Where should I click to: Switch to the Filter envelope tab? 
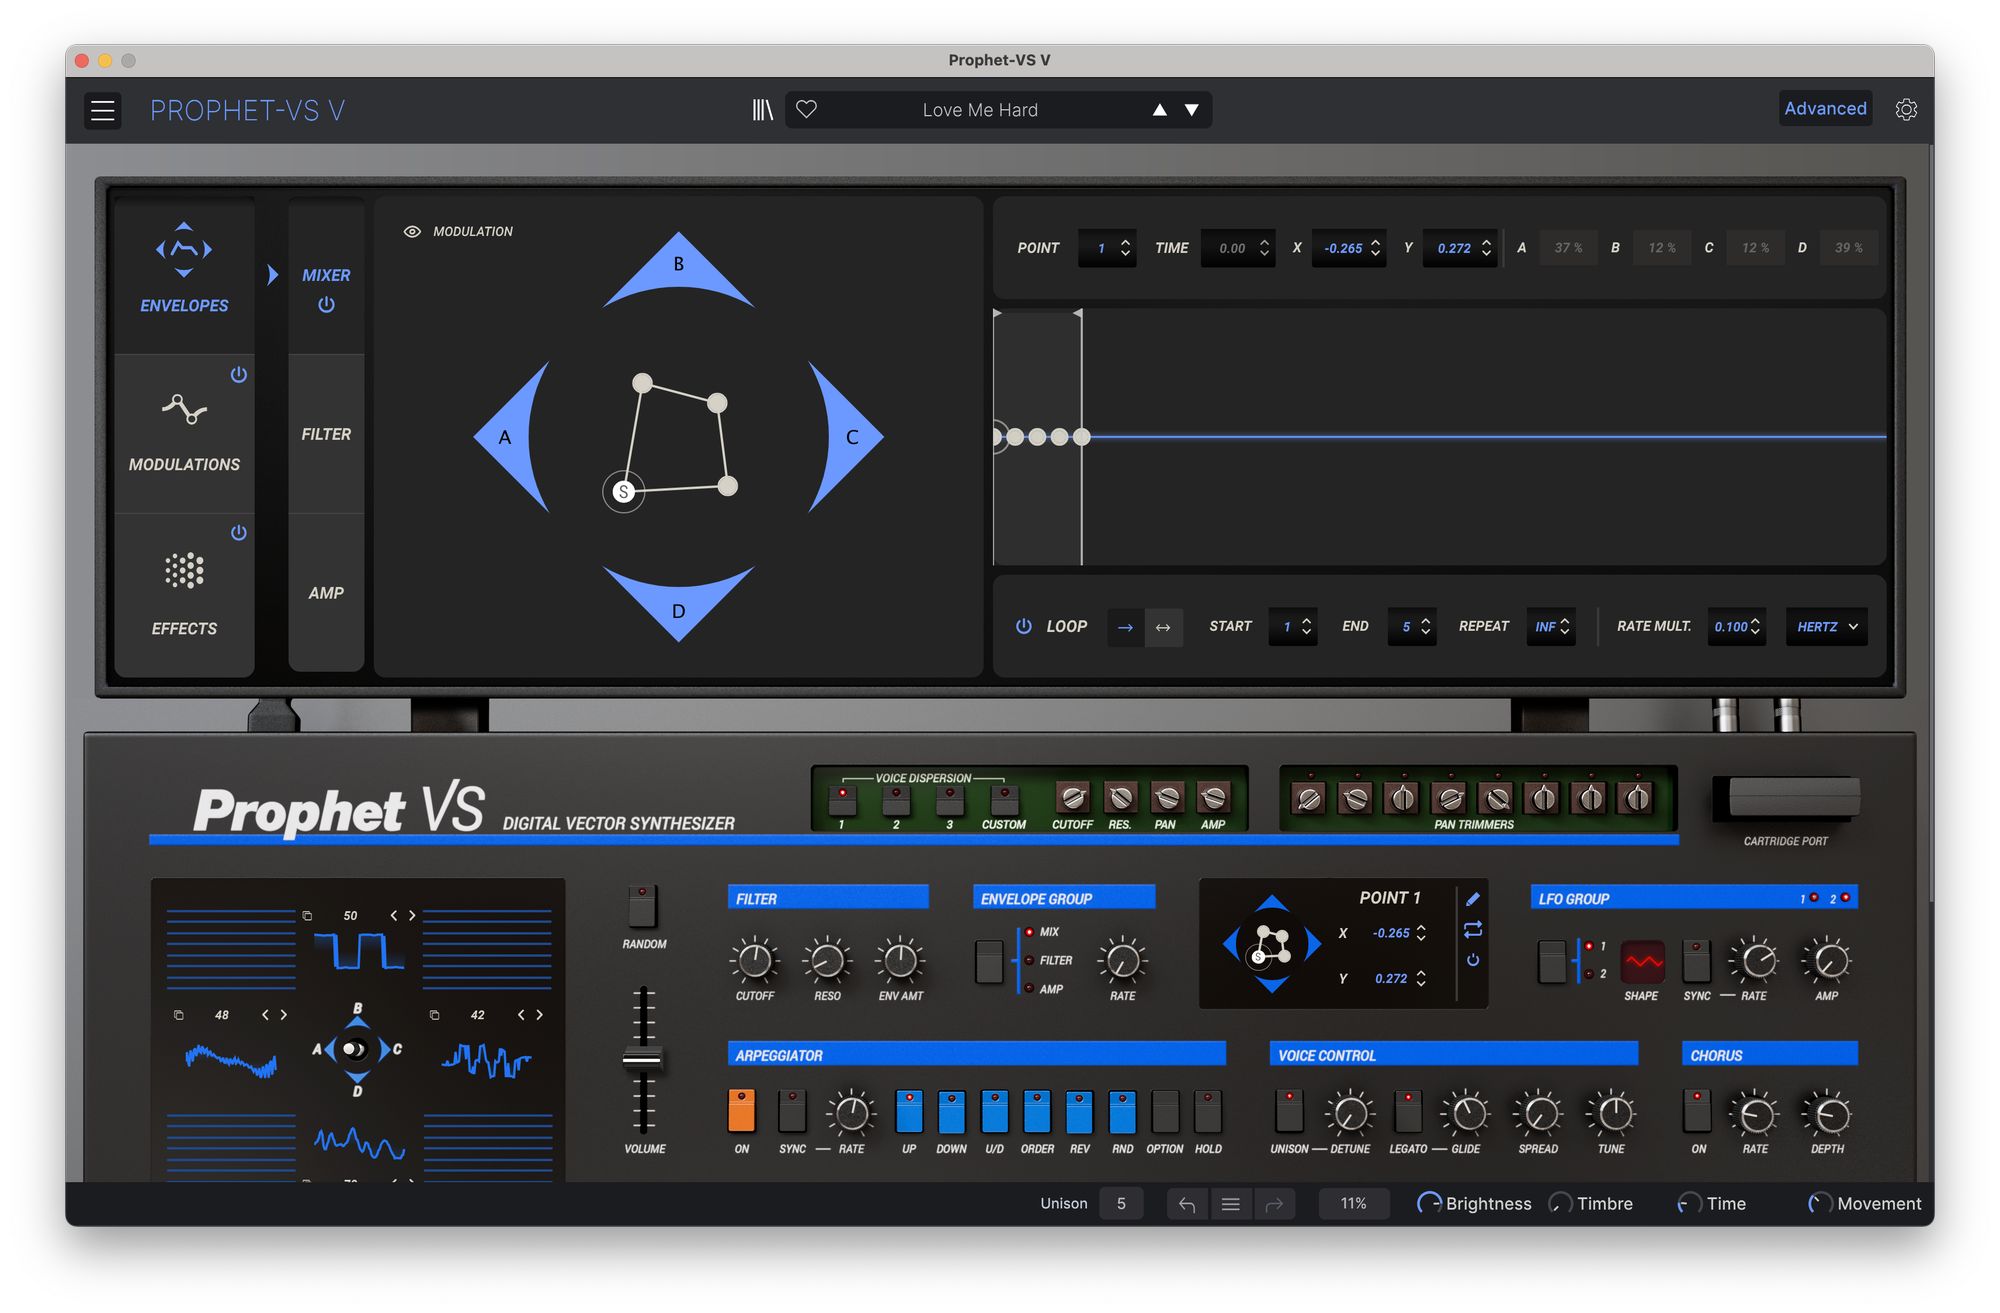coord(326,434)
